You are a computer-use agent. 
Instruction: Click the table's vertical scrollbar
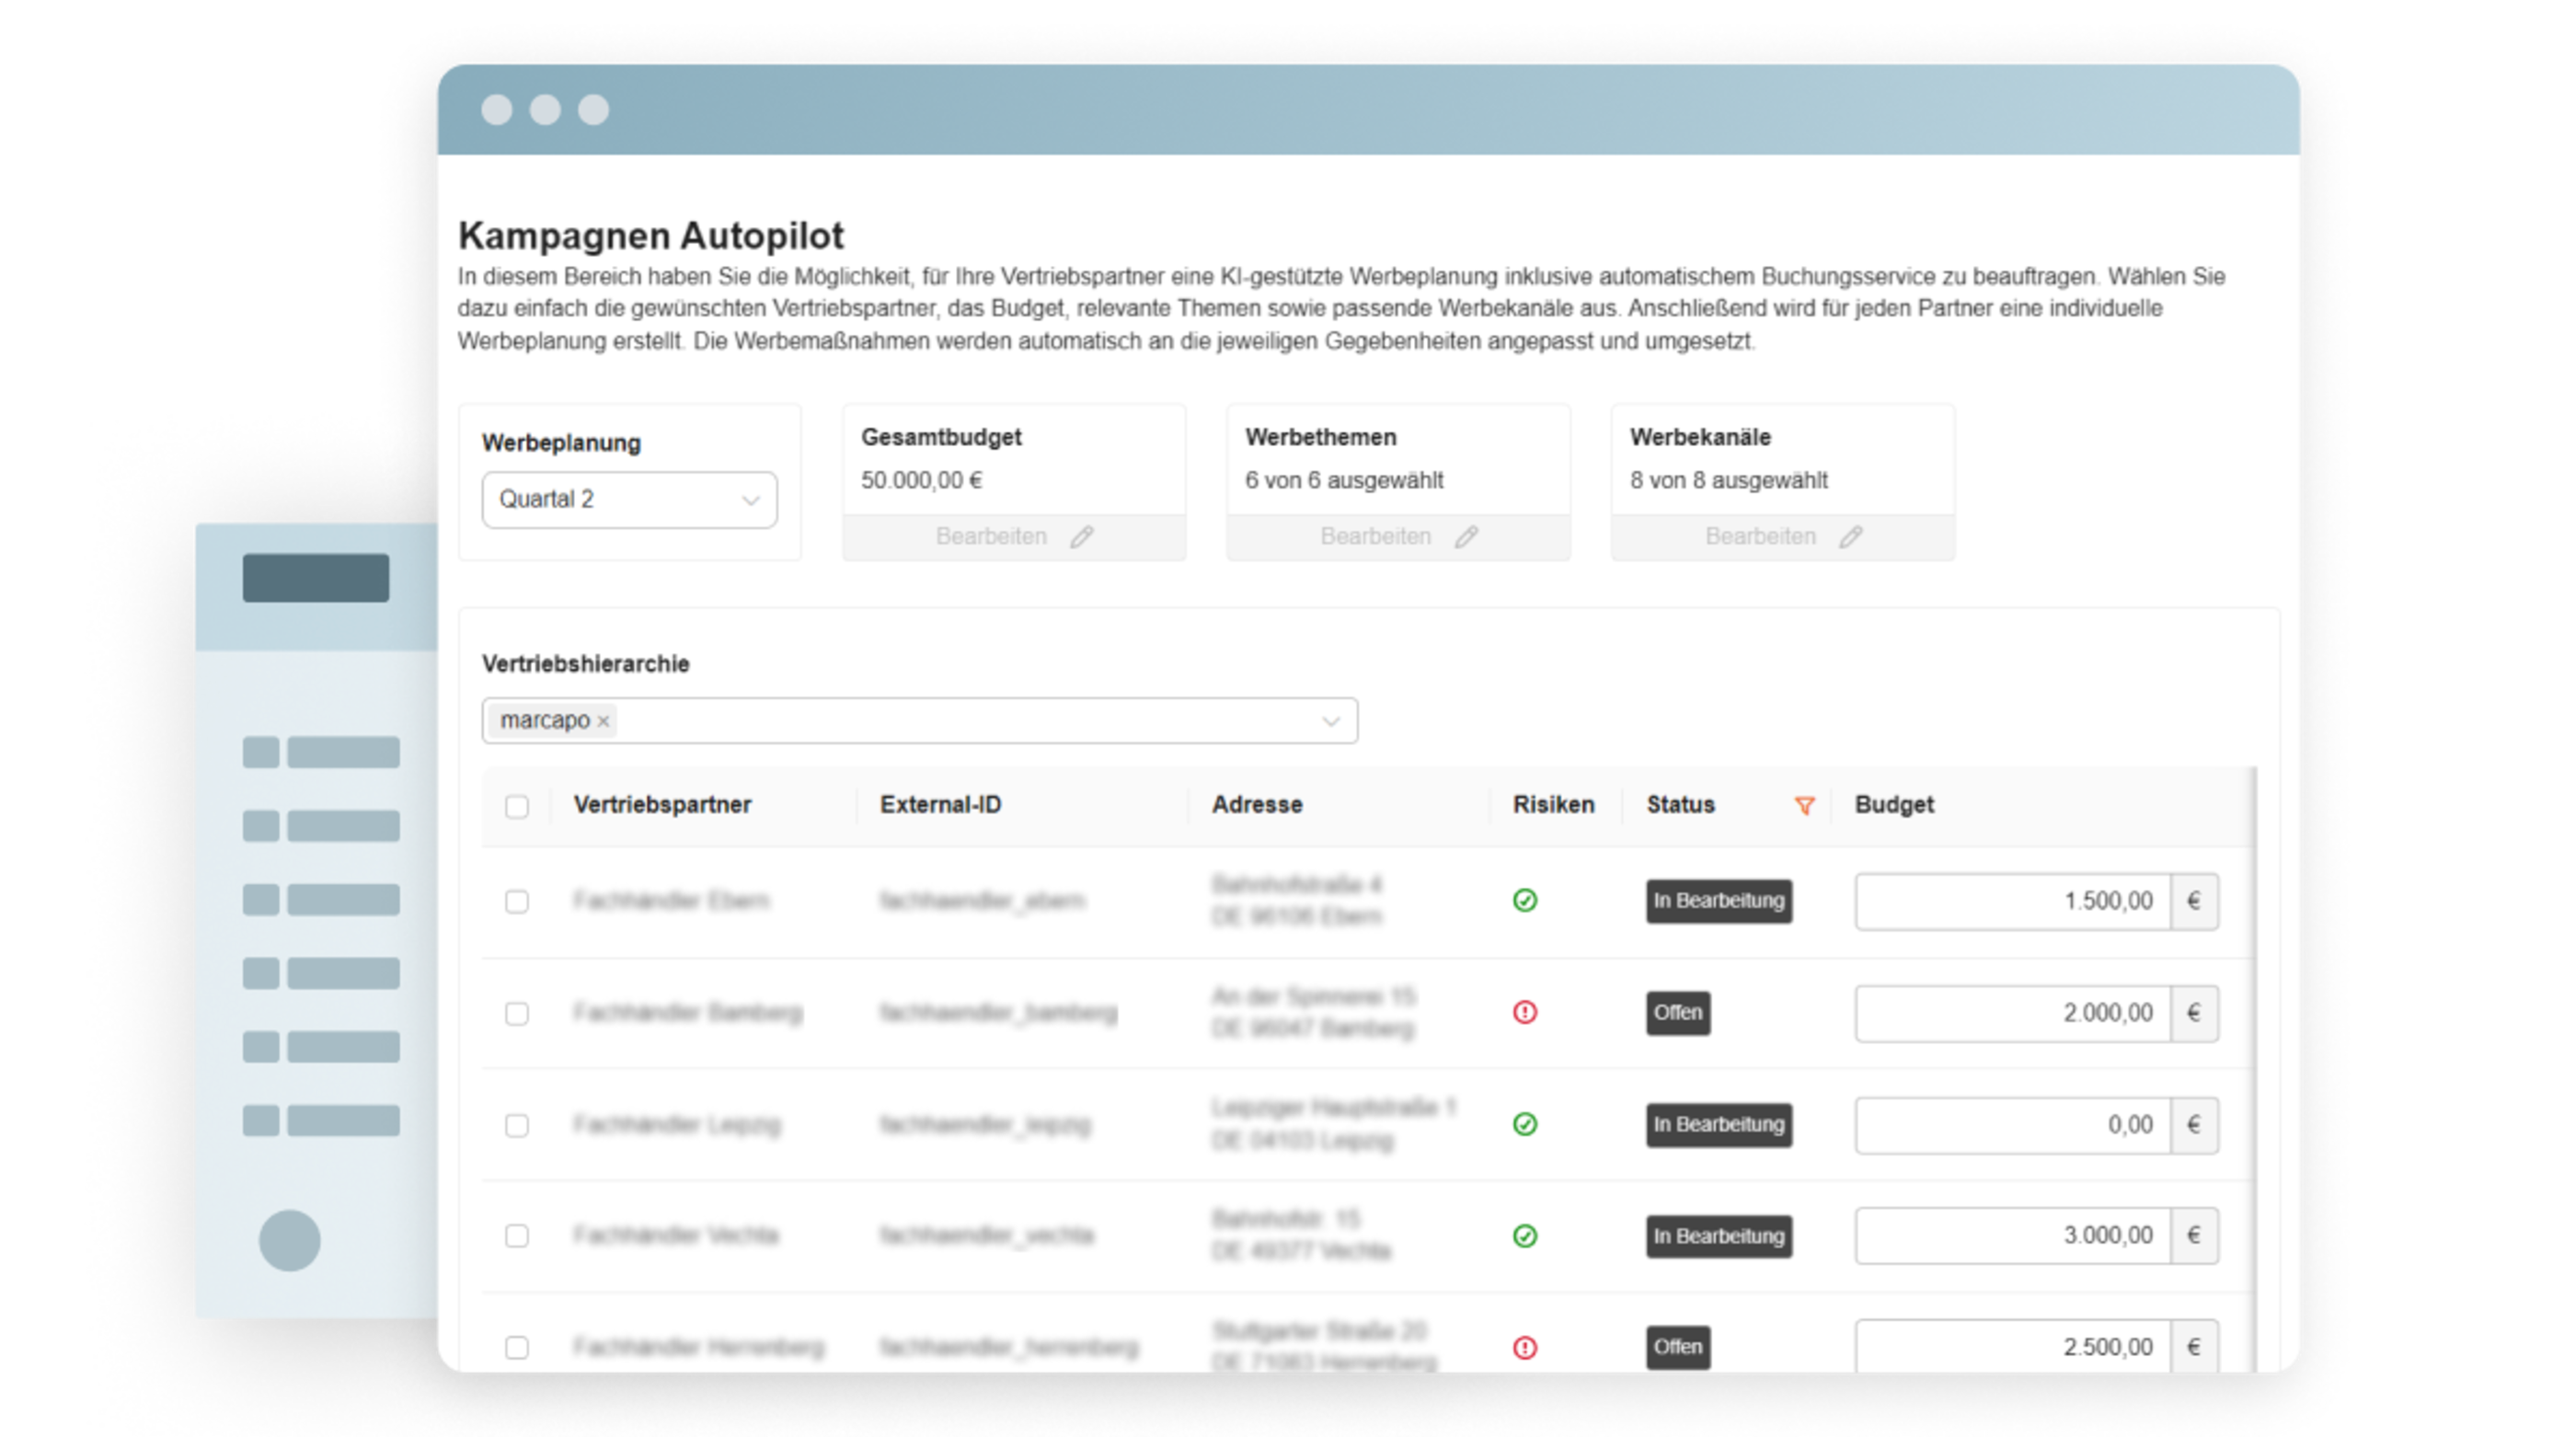[2254, 1068]
